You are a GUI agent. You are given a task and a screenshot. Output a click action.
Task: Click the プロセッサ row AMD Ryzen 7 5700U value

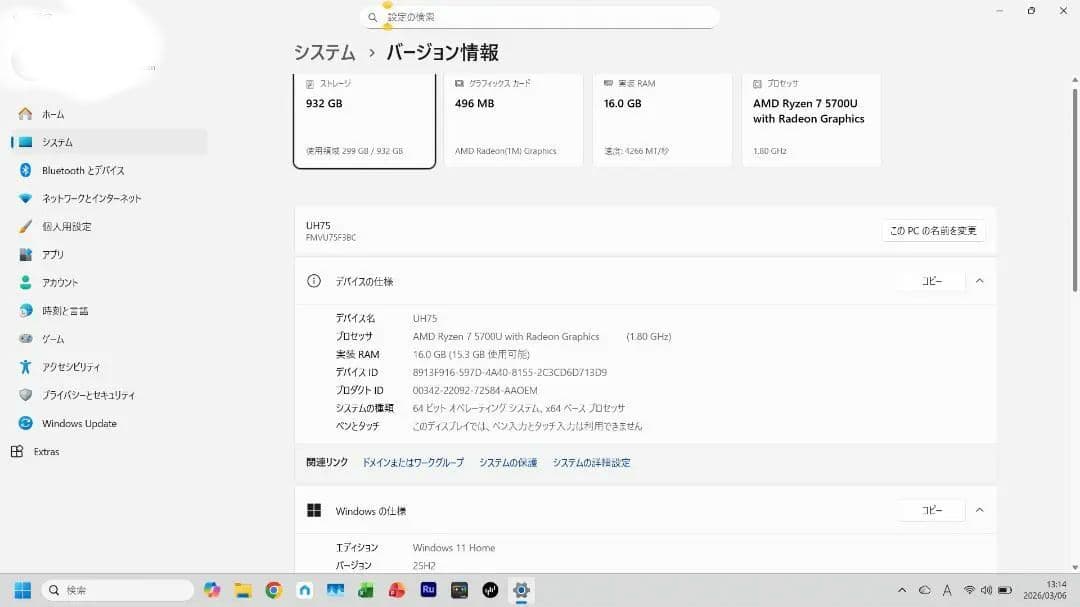click(x=542, y=336)
